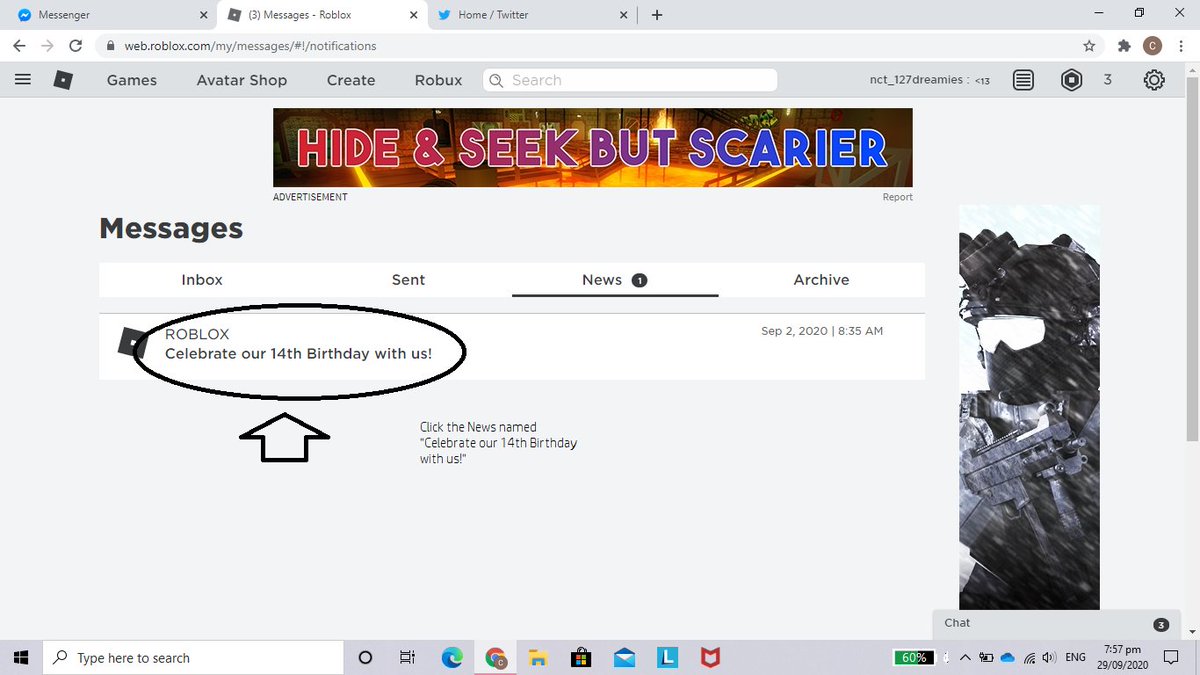Viewport: 1200px width, 675px height.
Task: Open the blue L app in taskbar
Action: pos(668,657)
